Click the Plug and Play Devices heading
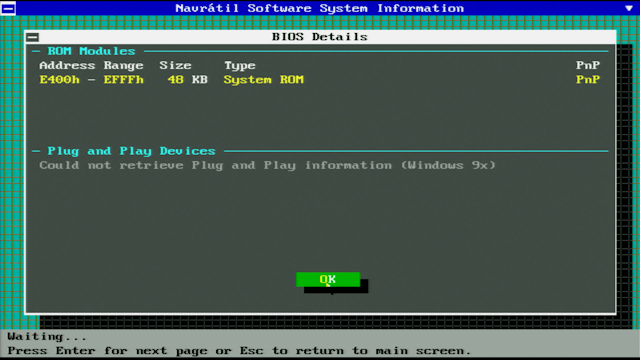This screenshot has width=640, height=360. point(131,151)
